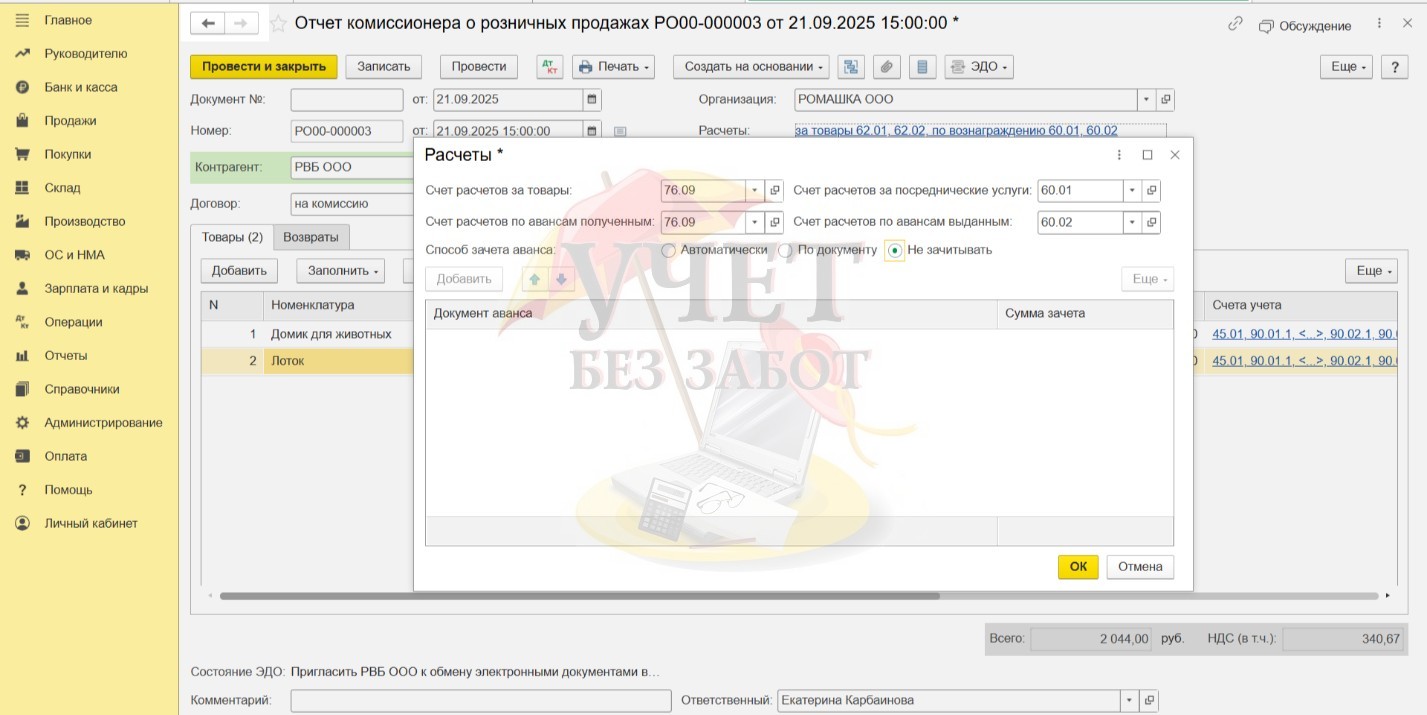Open the Печать dropdown menu
The width and height of the screenshot is (1427, 715).
(613, 67)
